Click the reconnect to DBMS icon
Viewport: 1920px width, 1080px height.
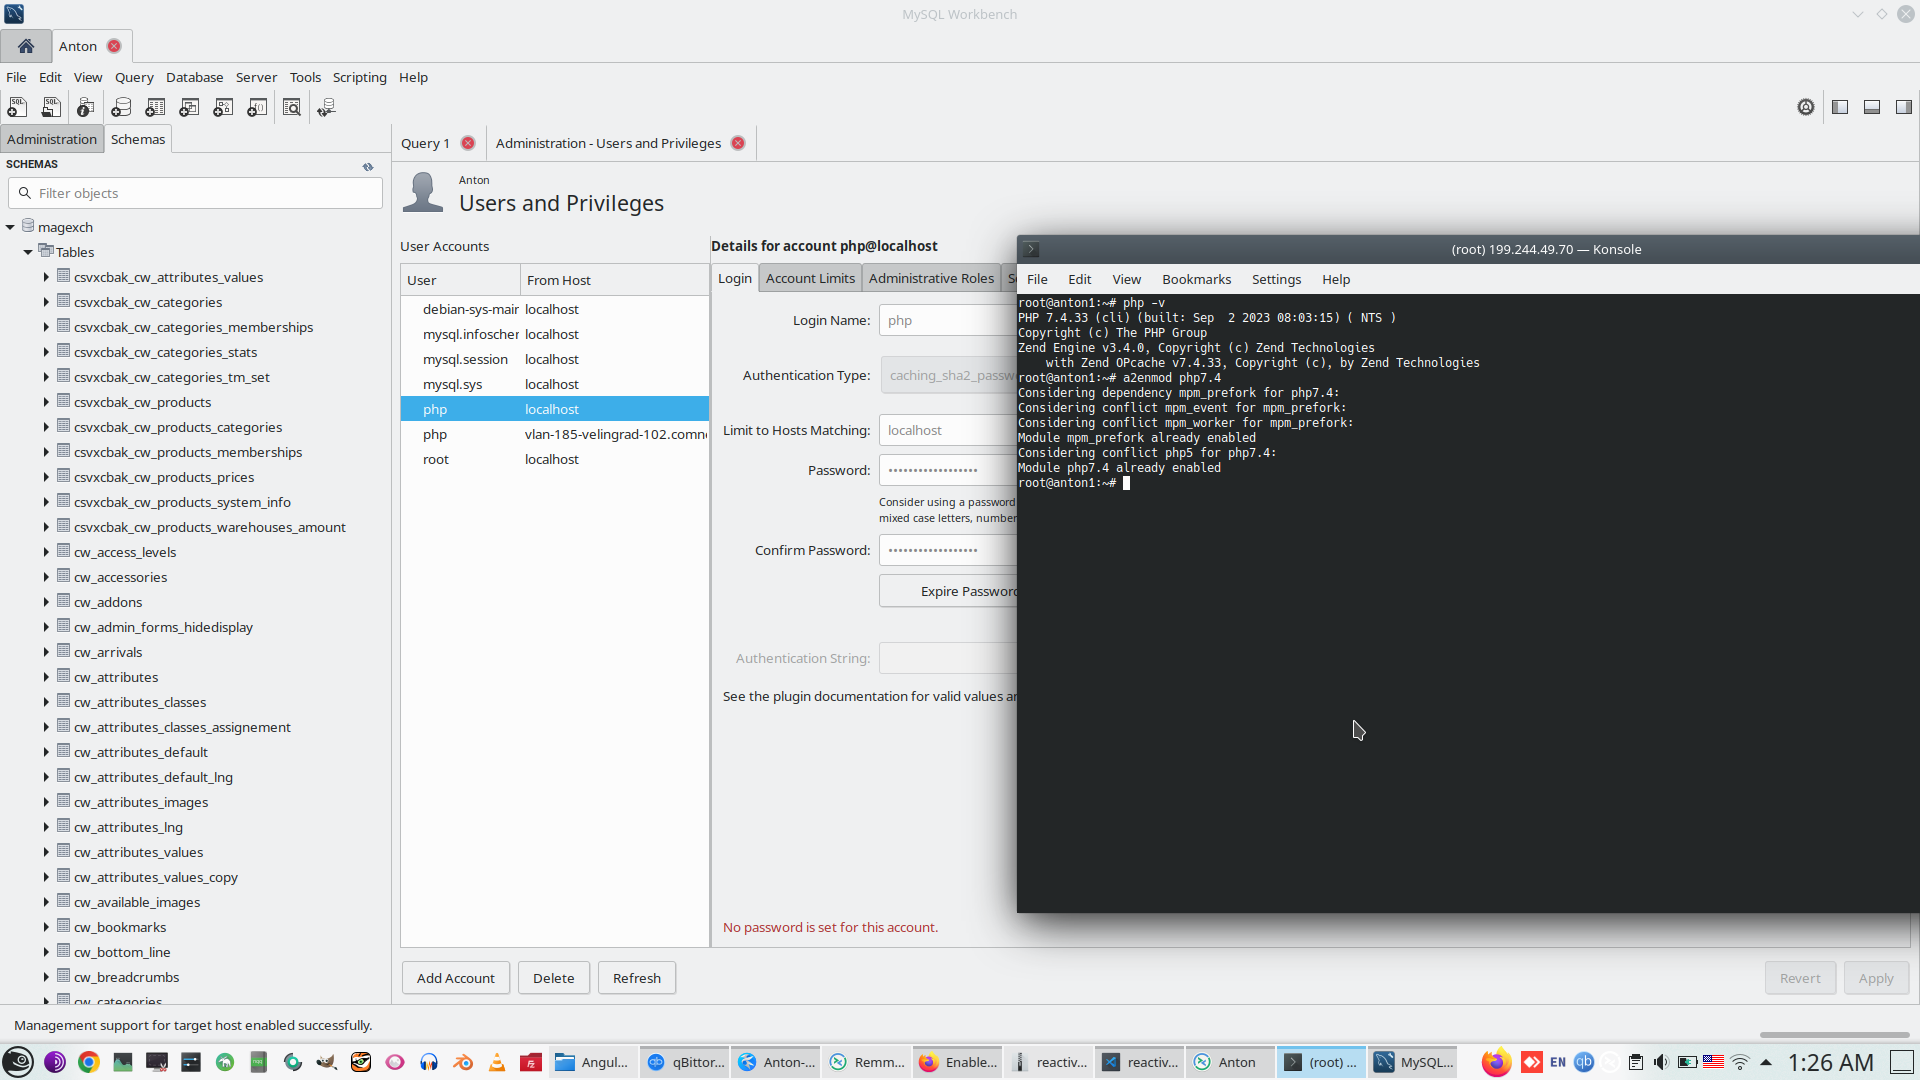click(x=326, y=107)
